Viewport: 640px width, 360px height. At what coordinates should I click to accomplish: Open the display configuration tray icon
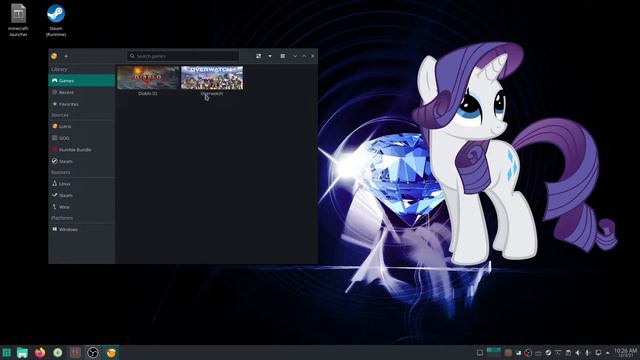click(598, 353)
